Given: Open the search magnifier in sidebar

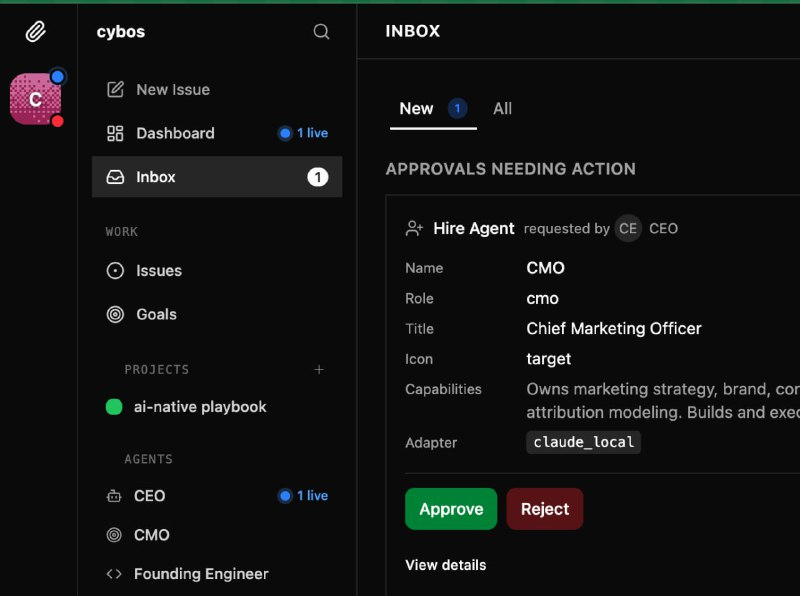Looking at the screenshot, I should coord(321,32).
